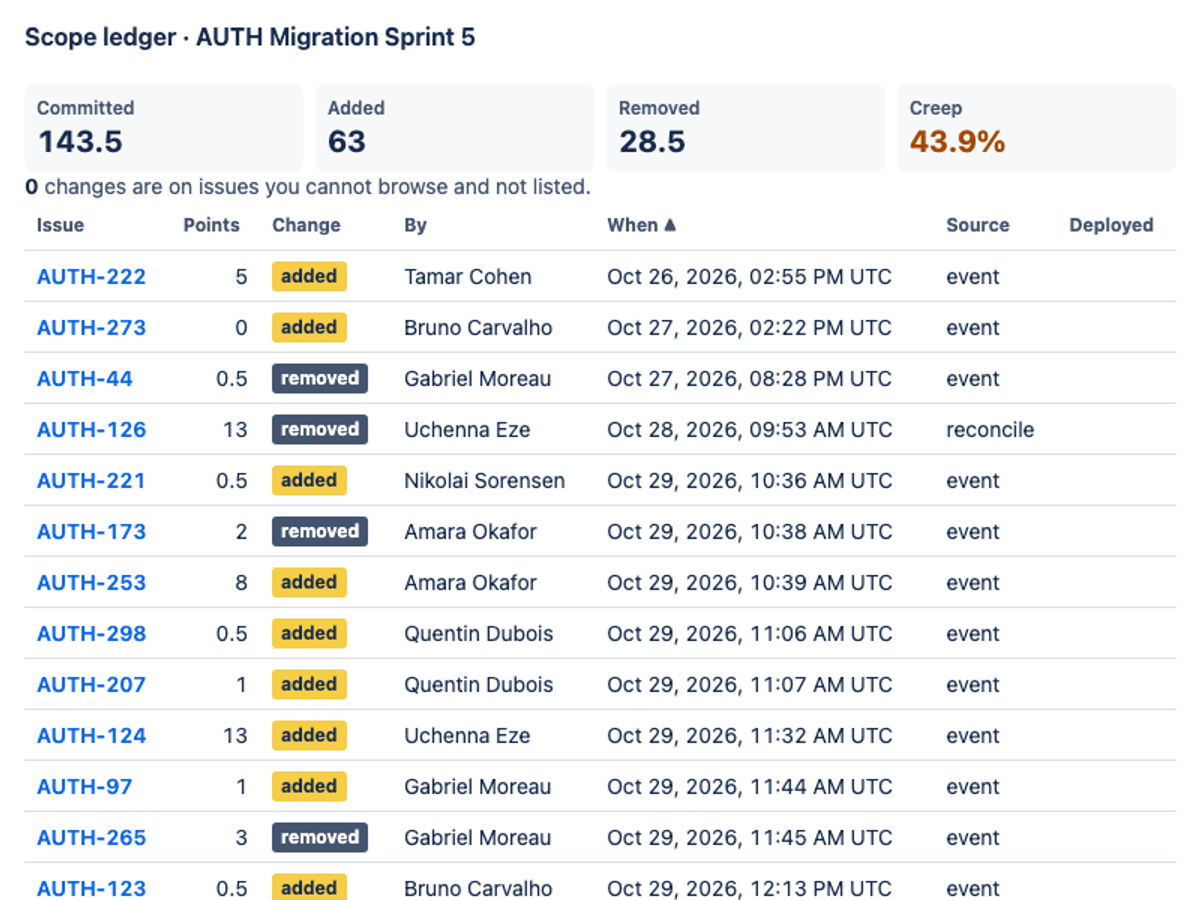Viewport: 1200px width, 900px height.
Task: Click Amara Okafor on the AUTH-173 row
Action: pos(470,532)
